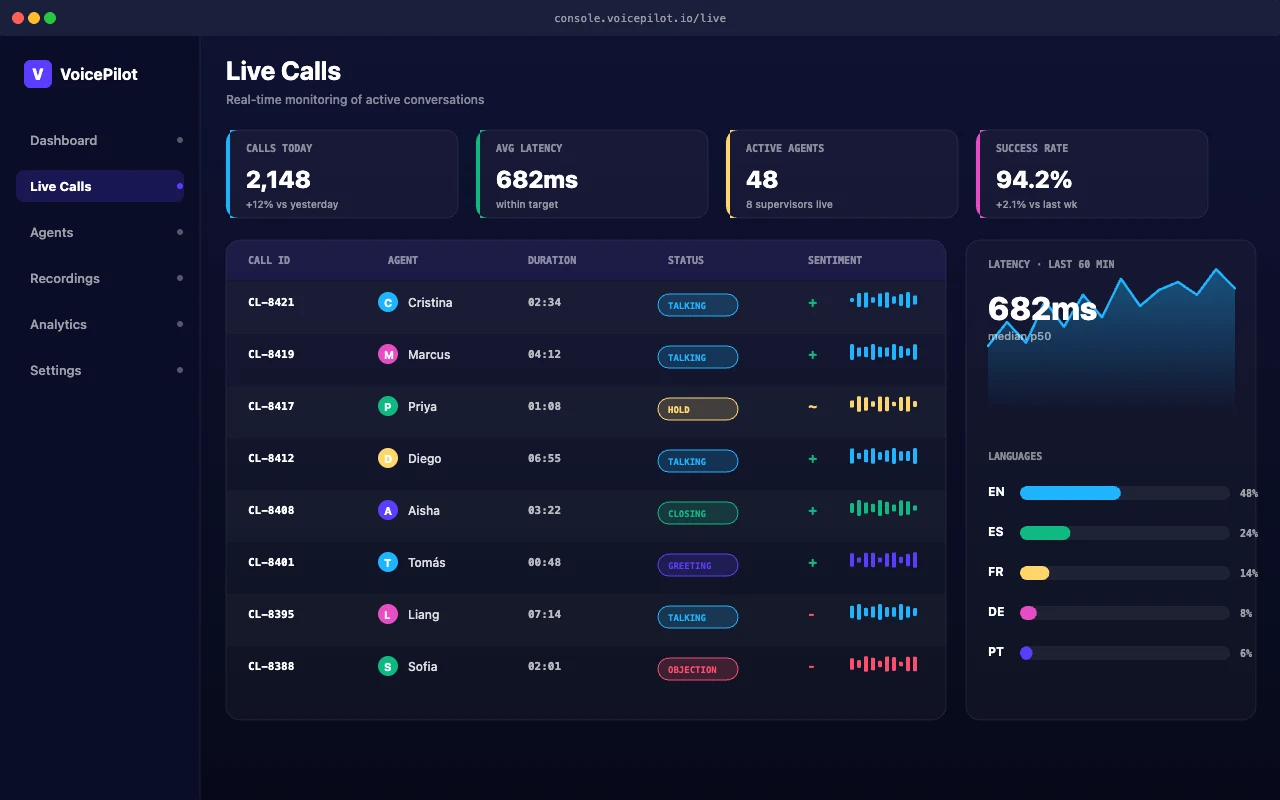Click the duration 06:55
Image resolution: width=1280 pixels, height=800 pixels.
544,458
